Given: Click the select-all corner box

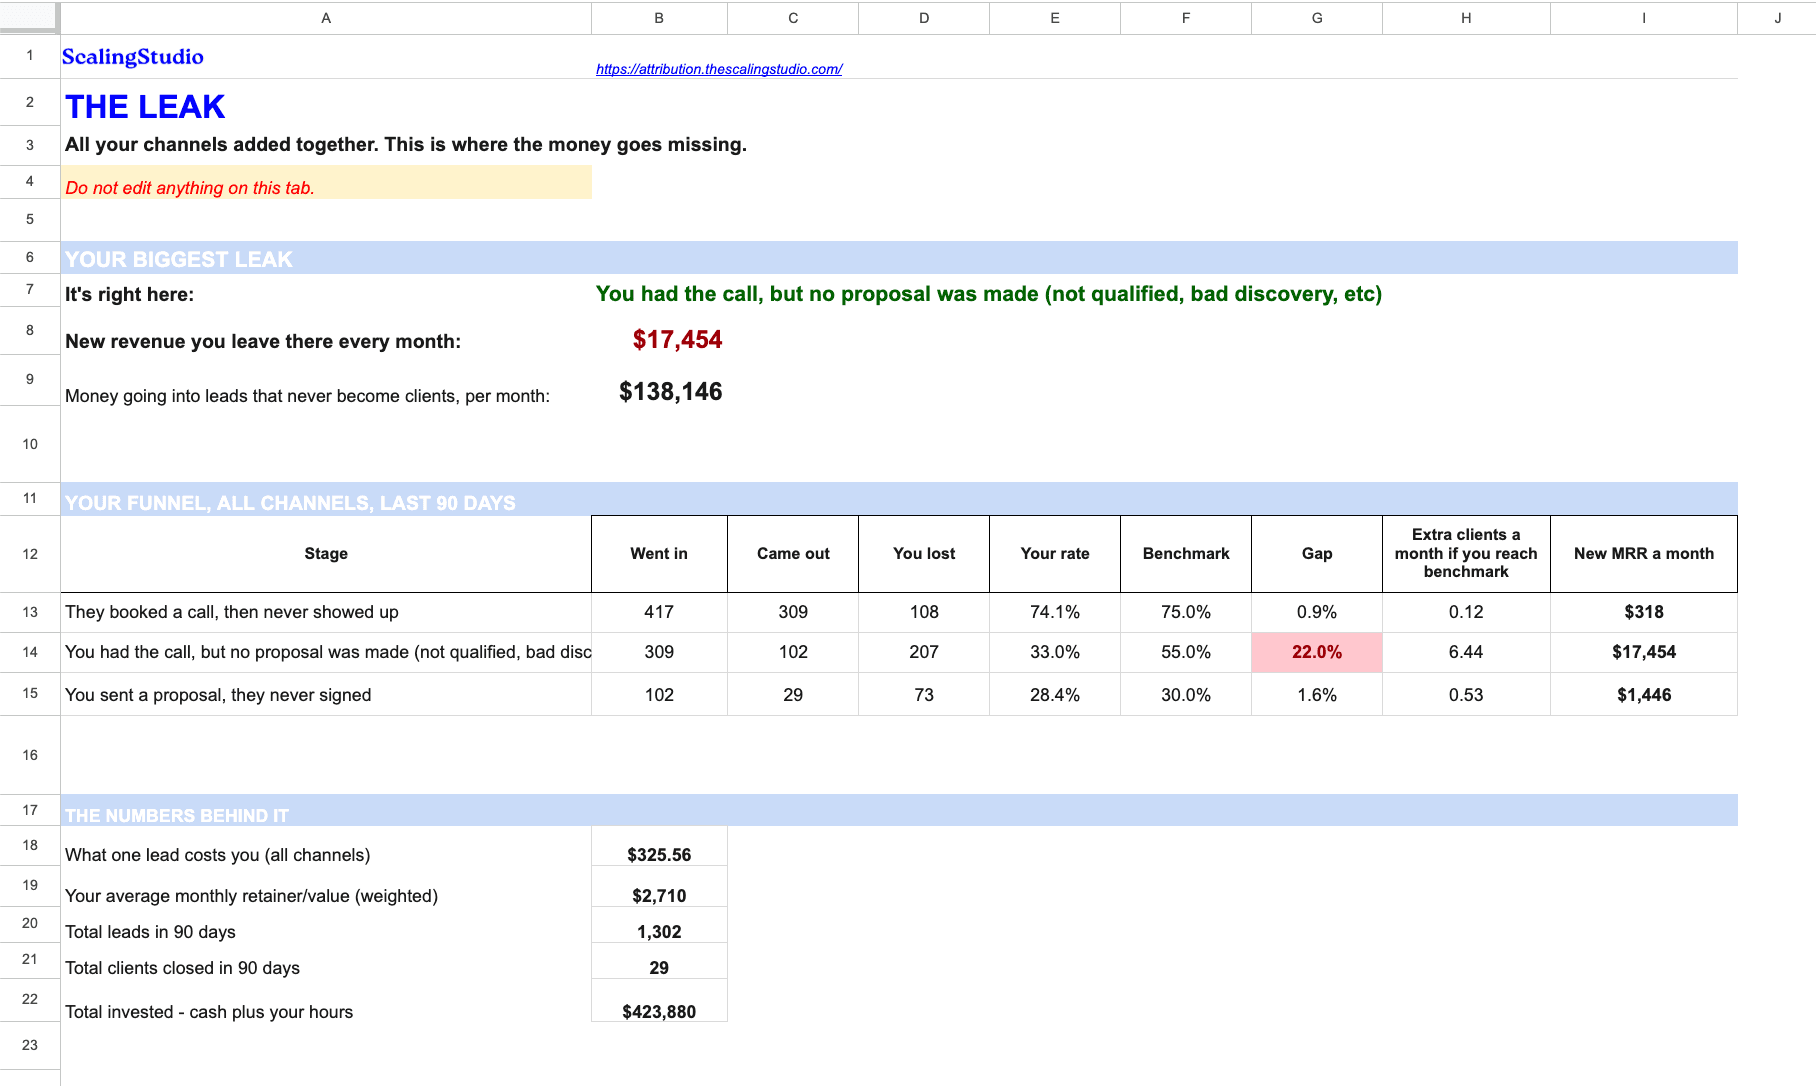Looking at the screenshot, I should point(29,17).
